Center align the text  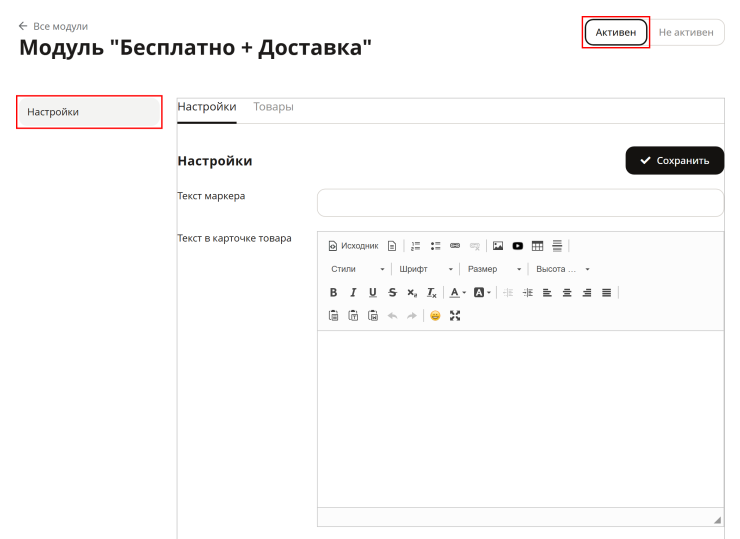567,293
